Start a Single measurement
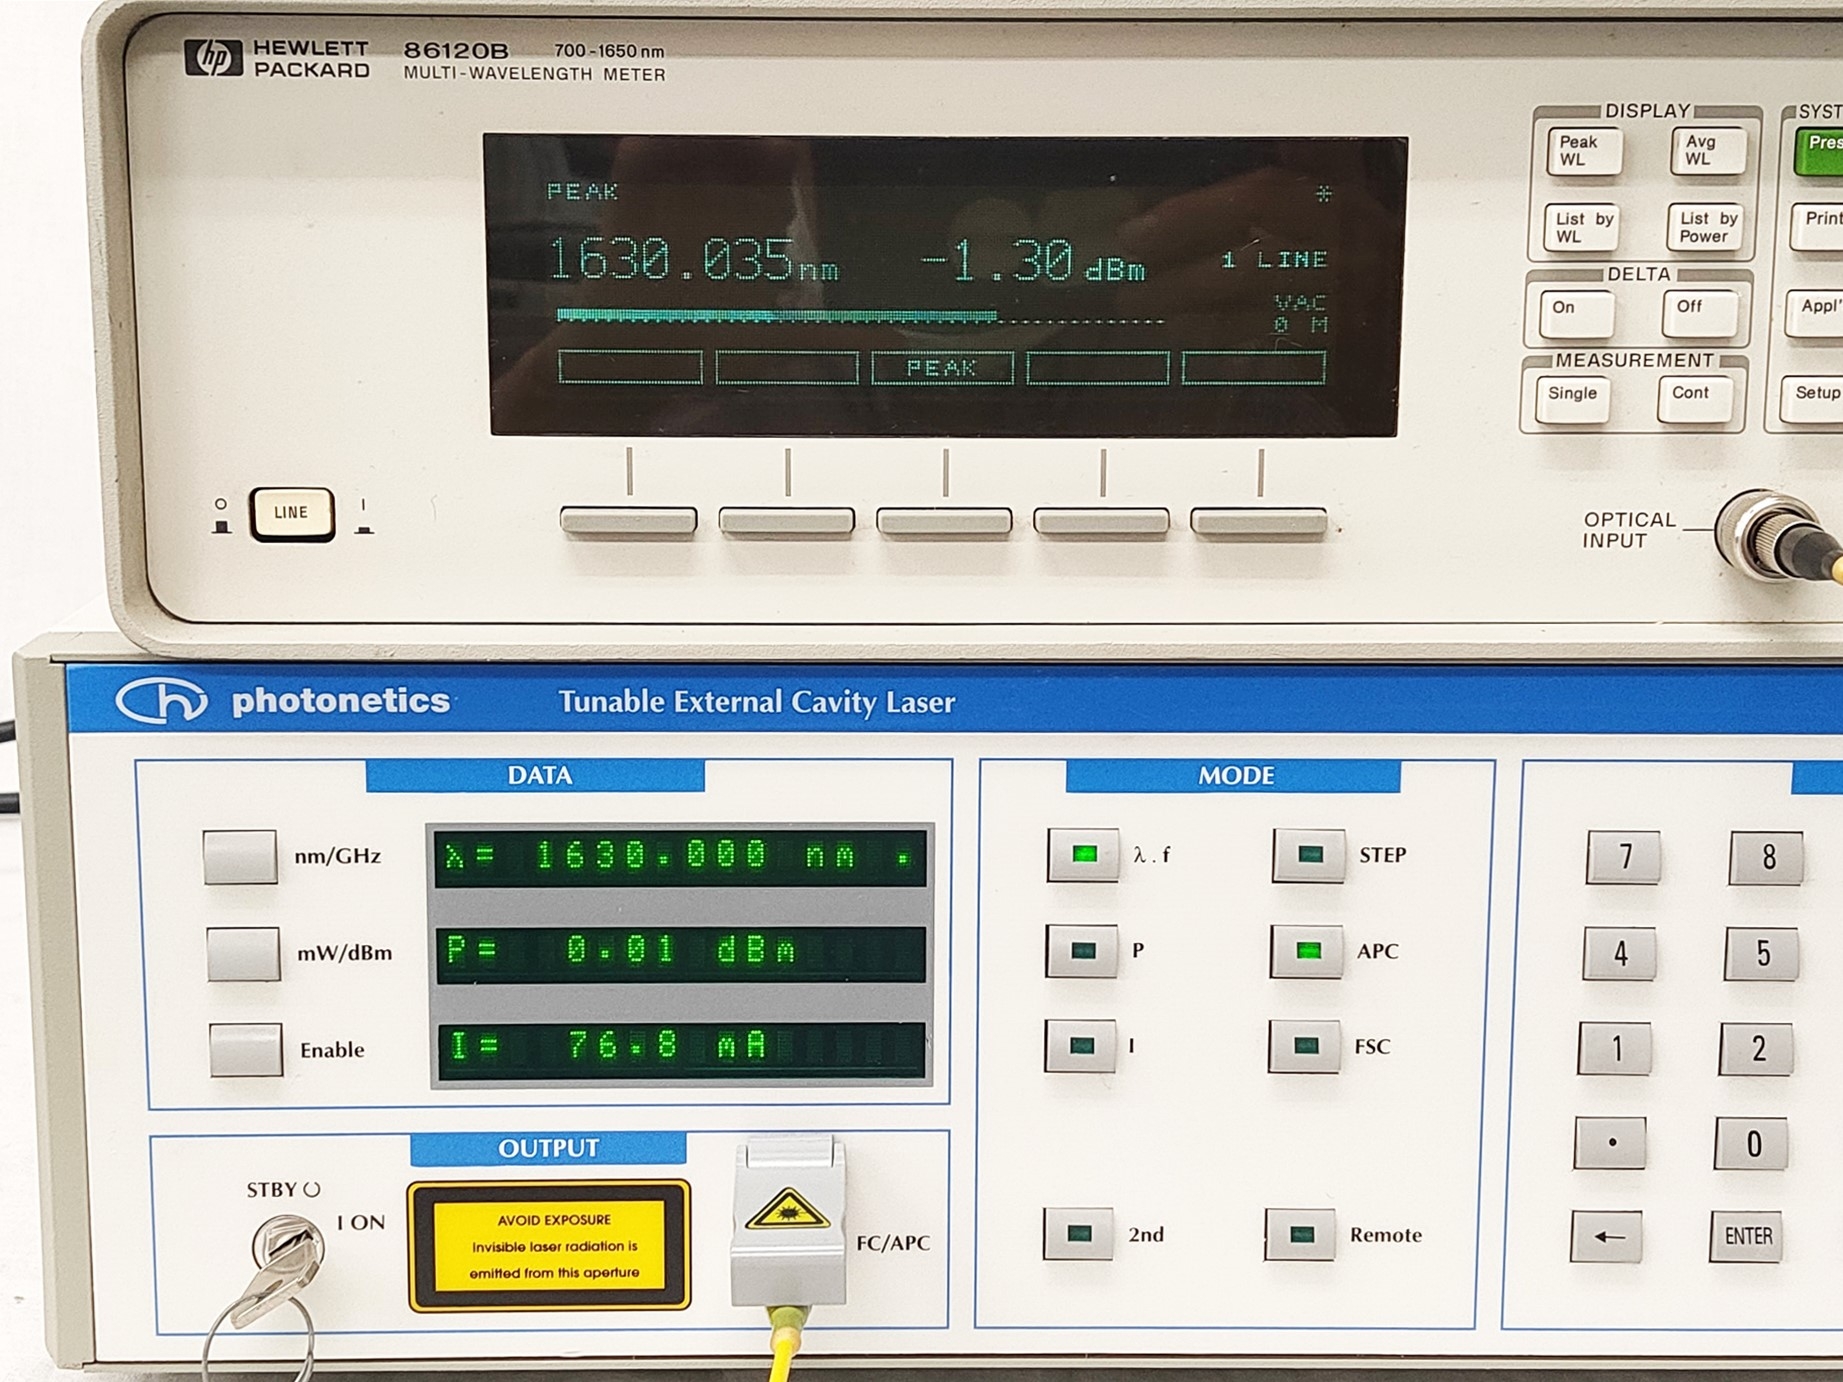The image size is (1843, 1382). (1573, 399)
